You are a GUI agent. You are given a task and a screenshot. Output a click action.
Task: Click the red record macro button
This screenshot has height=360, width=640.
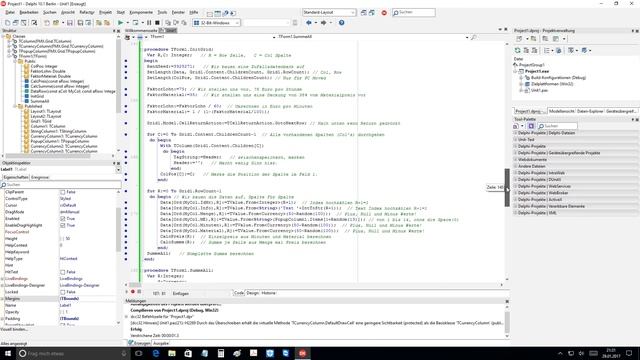click(133, 292)
